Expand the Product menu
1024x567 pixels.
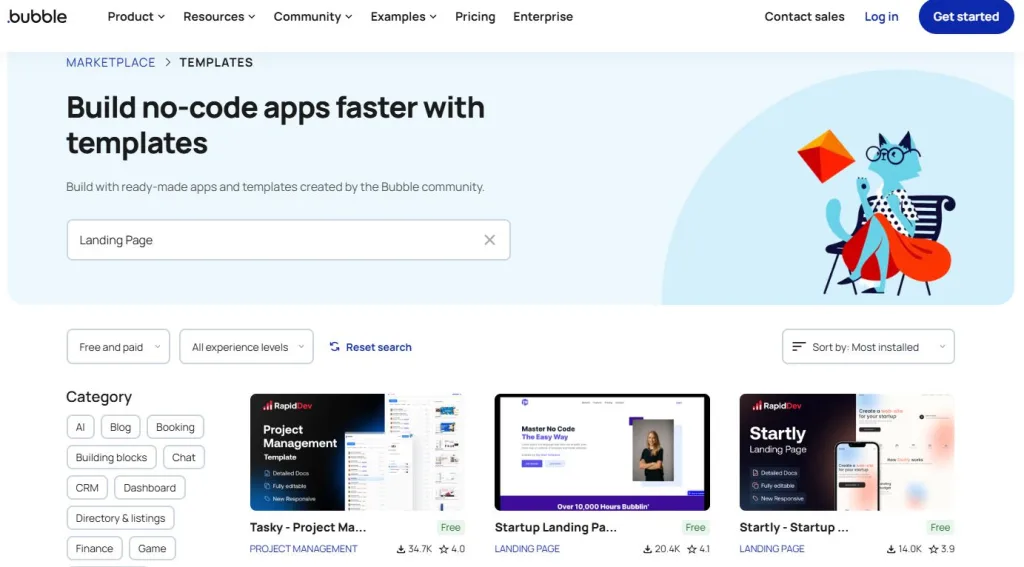(136, 16)
